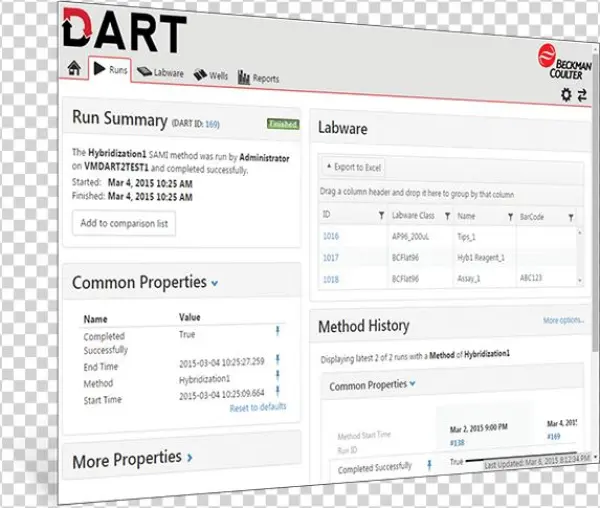Open the Reports tab
Viewport: 600px width, 508px height.
(x=258, y=78)
